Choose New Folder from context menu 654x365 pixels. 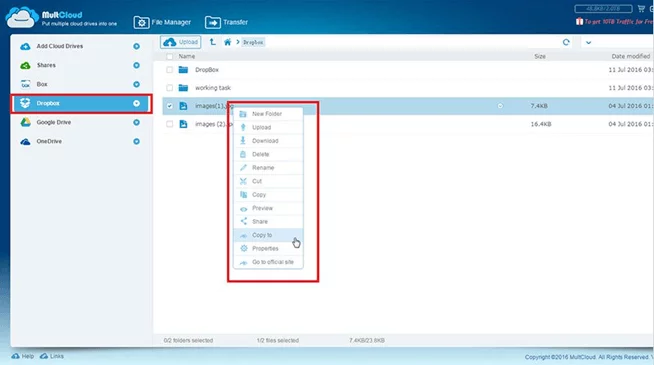(268, 114)
